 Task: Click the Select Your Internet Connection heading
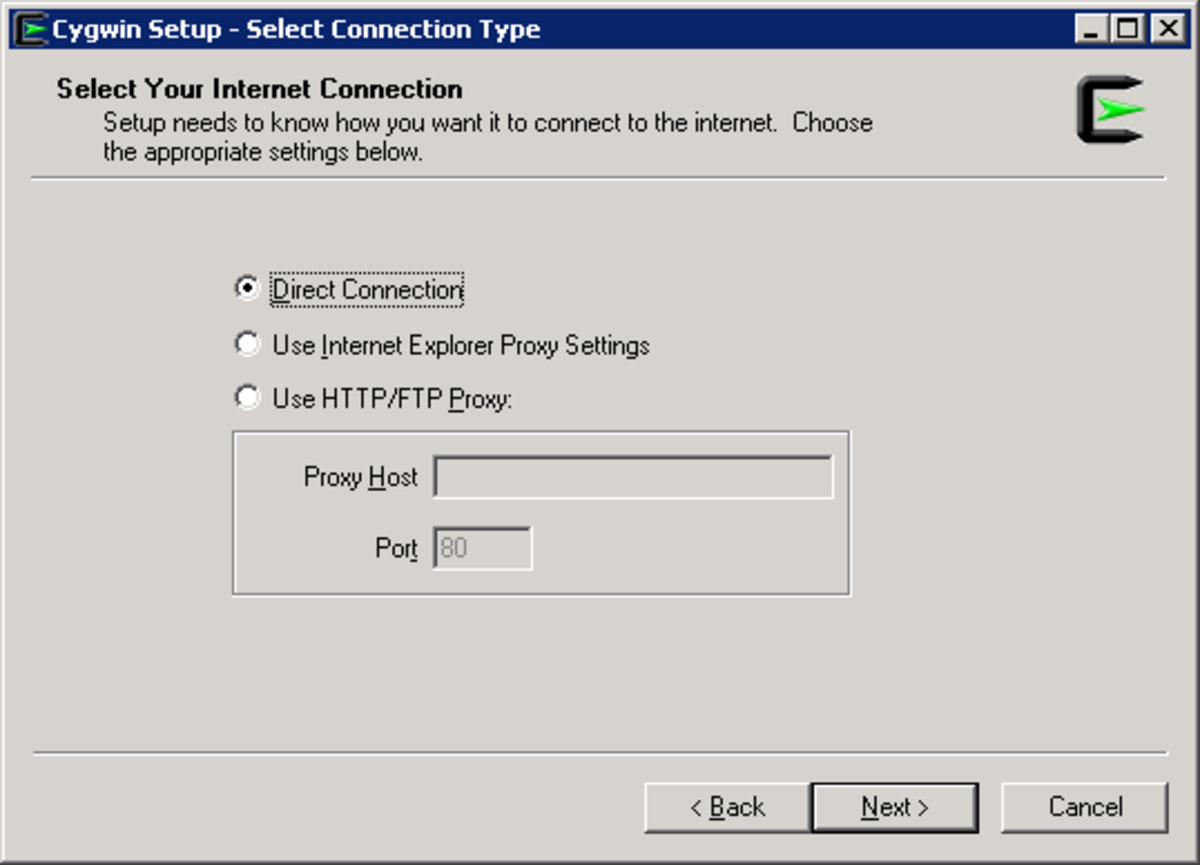pyautogui.click(x=260, y=89)
